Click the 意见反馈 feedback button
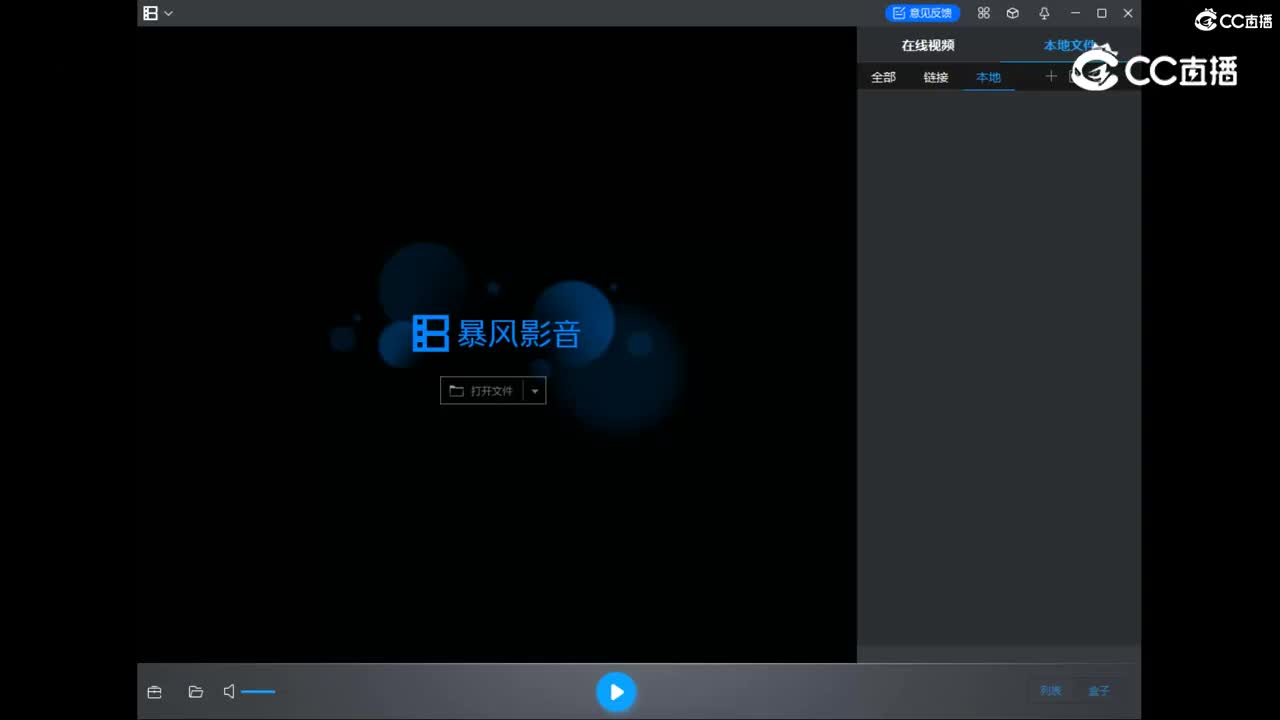 tap(922, 13)
